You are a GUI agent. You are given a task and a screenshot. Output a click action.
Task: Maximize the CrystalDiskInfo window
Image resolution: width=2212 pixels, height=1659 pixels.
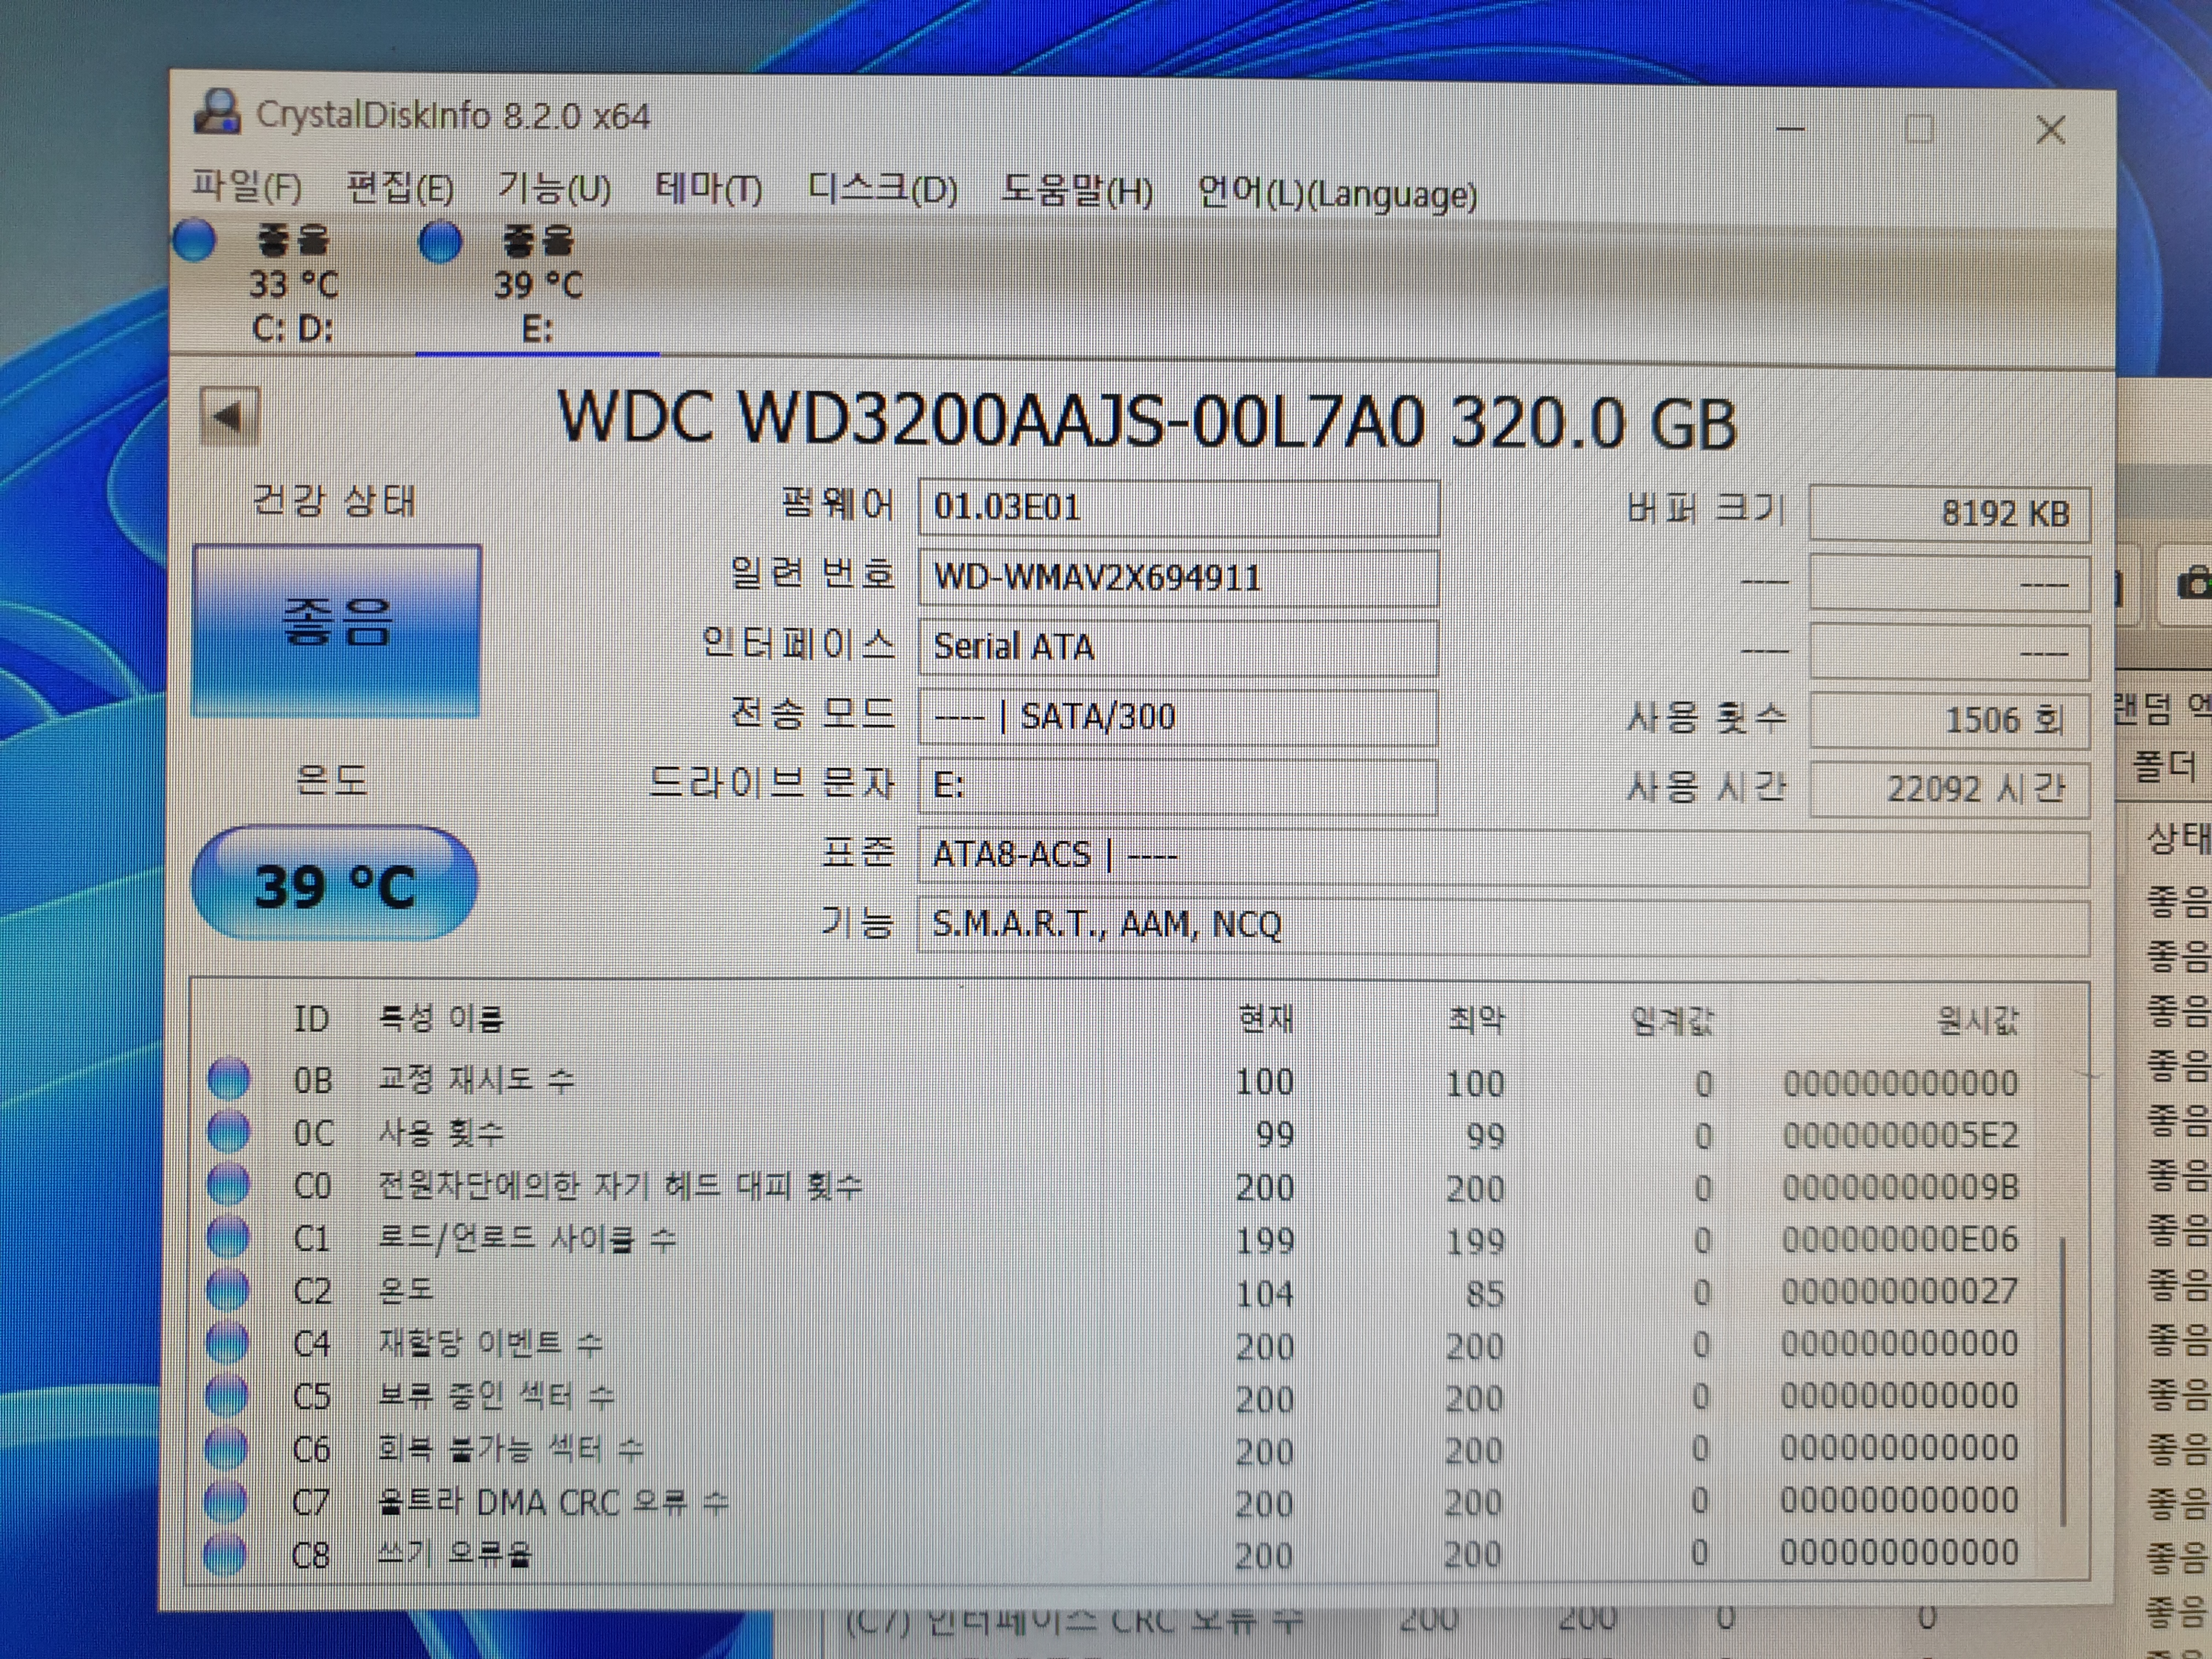click(1919, 129)
